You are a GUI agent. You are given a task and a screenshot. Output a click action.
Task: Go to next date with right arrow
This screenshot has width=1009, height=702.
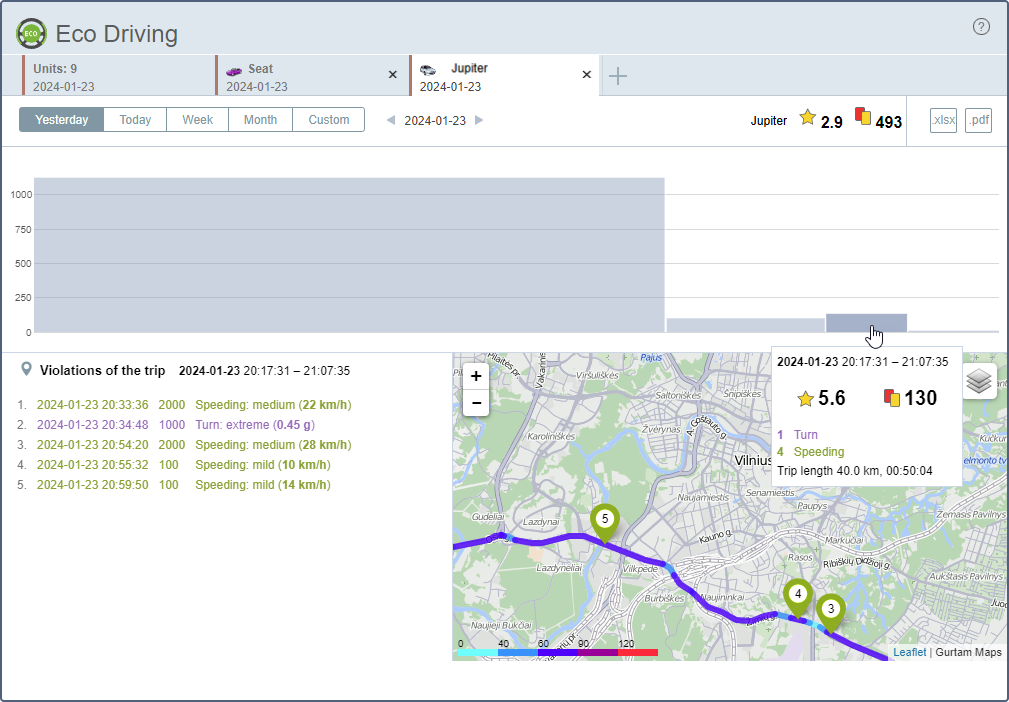pos(479,121)
